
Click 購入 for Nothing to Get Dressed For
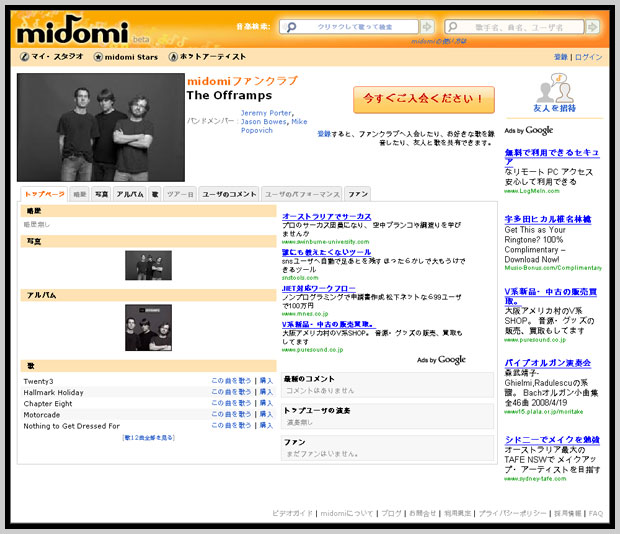[x=266, y=425]
